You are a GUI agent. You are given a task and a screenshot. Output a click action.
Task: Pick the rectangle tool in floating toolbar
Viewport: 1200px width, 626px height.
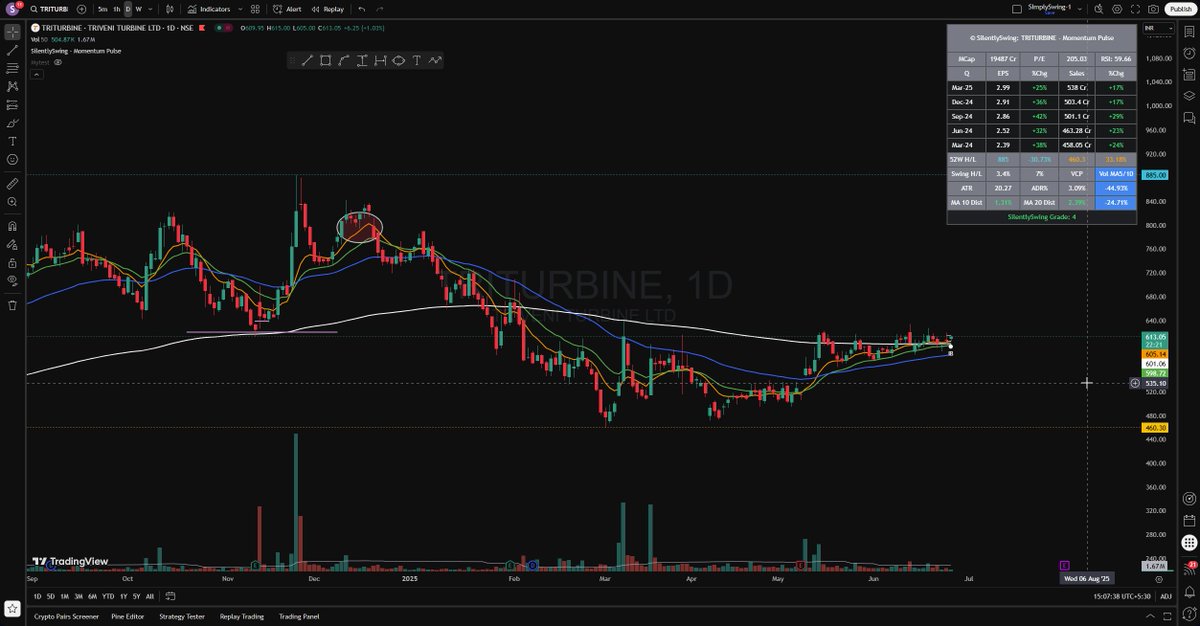pos(325,61)
